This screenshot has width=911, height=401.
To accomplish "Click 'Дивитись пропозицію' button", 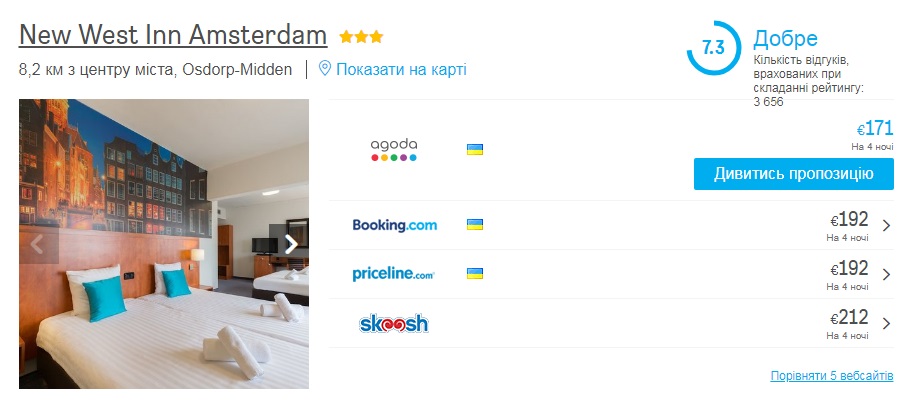I will pos(794,174).
